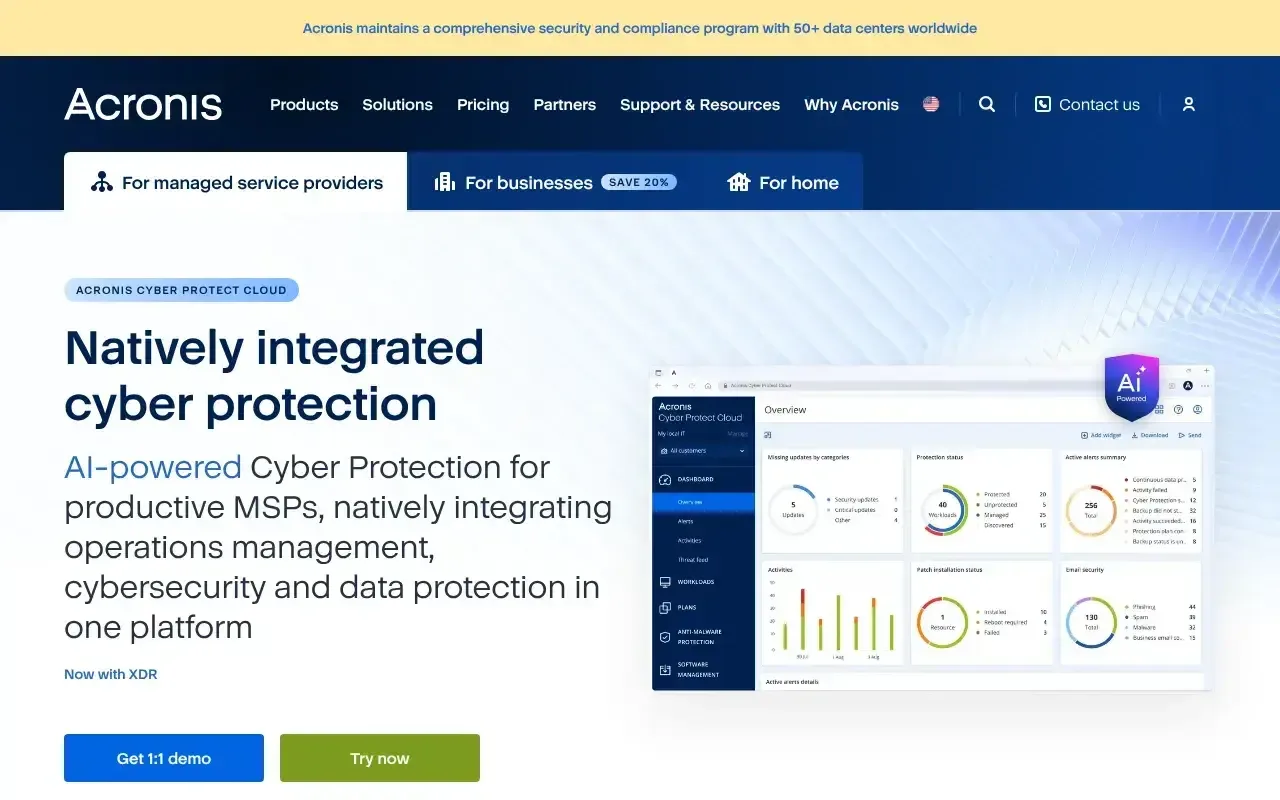Open the Workloads section icon
1280x800 pixels.
click(661, 582)
